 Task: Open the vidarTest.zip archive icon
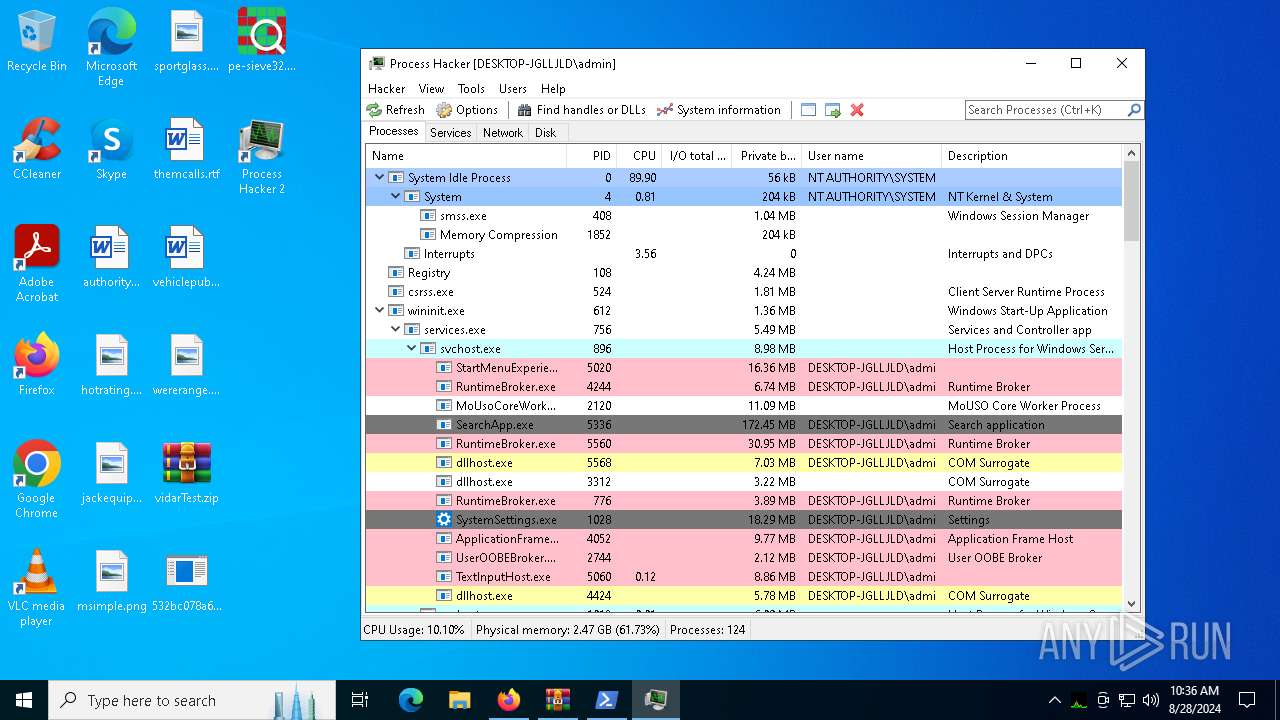[186, 474]
